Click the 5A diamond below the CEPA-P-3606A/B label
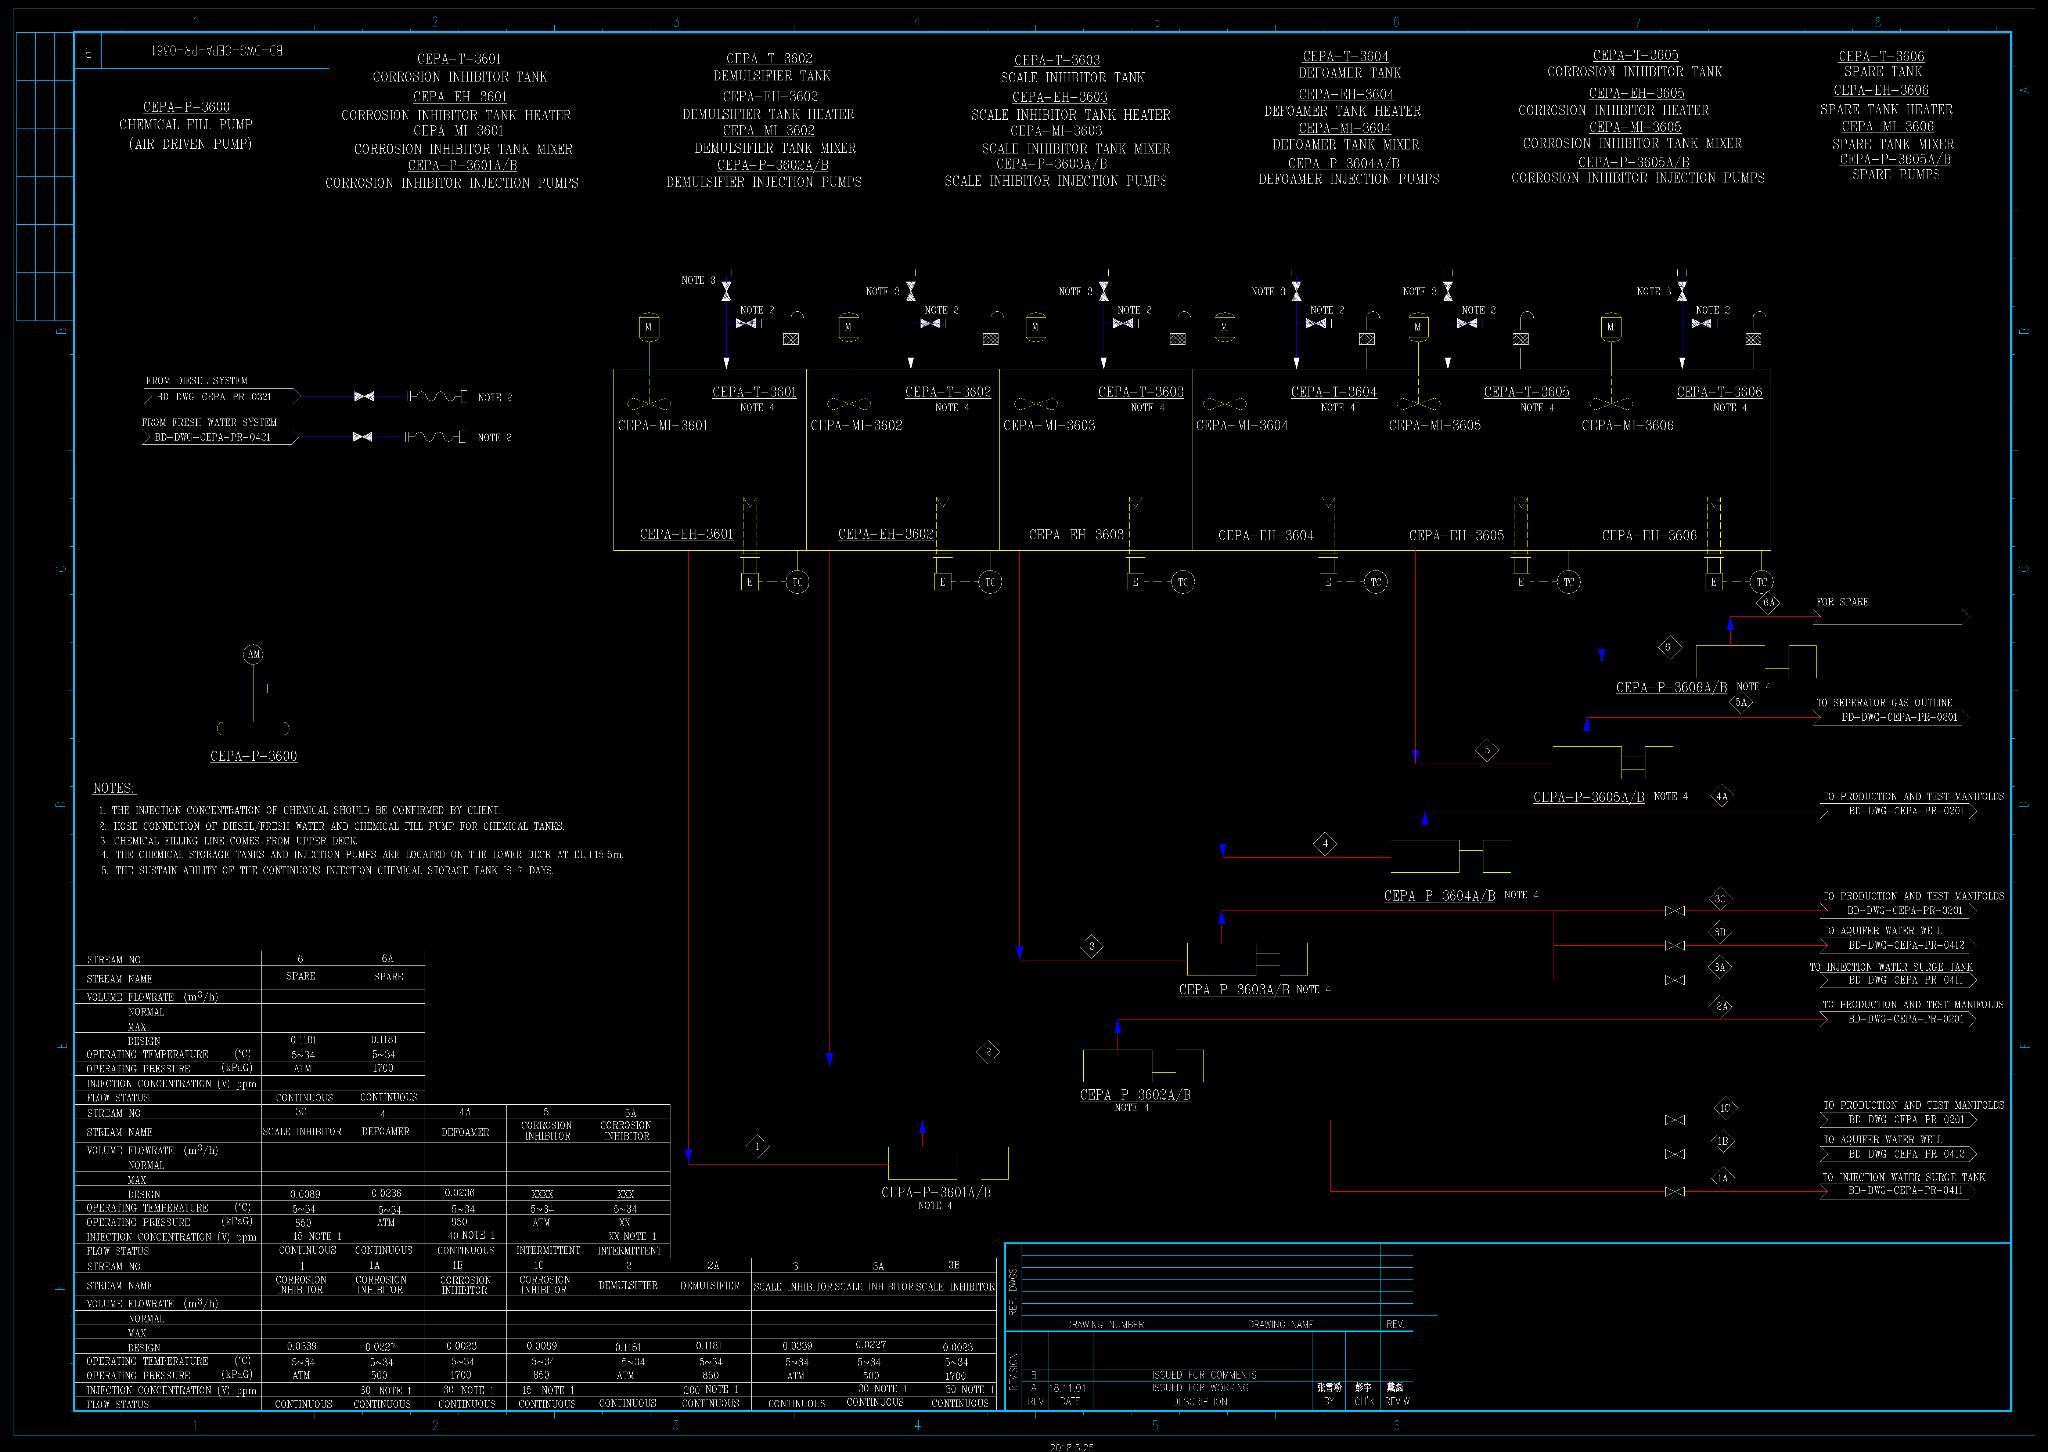2048x1452 pixels. pos(1742,703)
